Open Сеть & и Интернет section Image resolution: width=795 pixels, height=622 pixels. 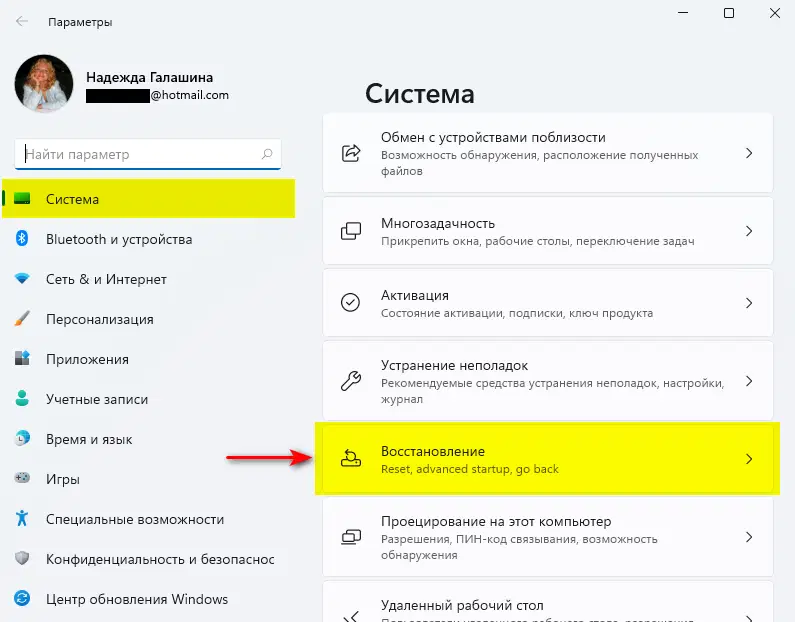[106, 279]
